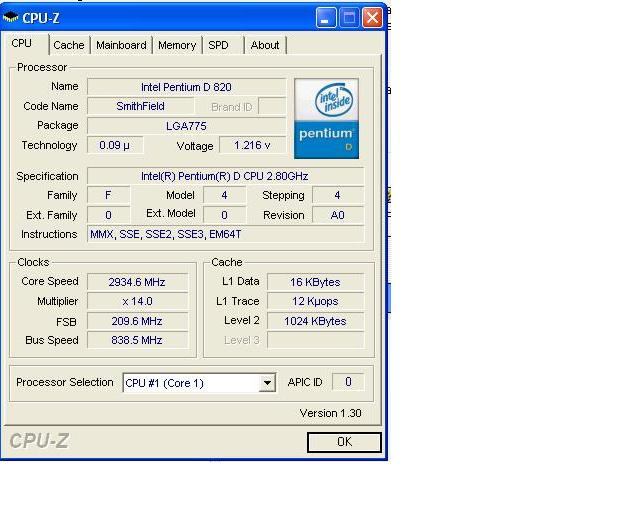Expand the Processor Selection dropdown arrow
Image resolution: width=640 pixels, height=512 pixels.
click(x=267, y=383)
